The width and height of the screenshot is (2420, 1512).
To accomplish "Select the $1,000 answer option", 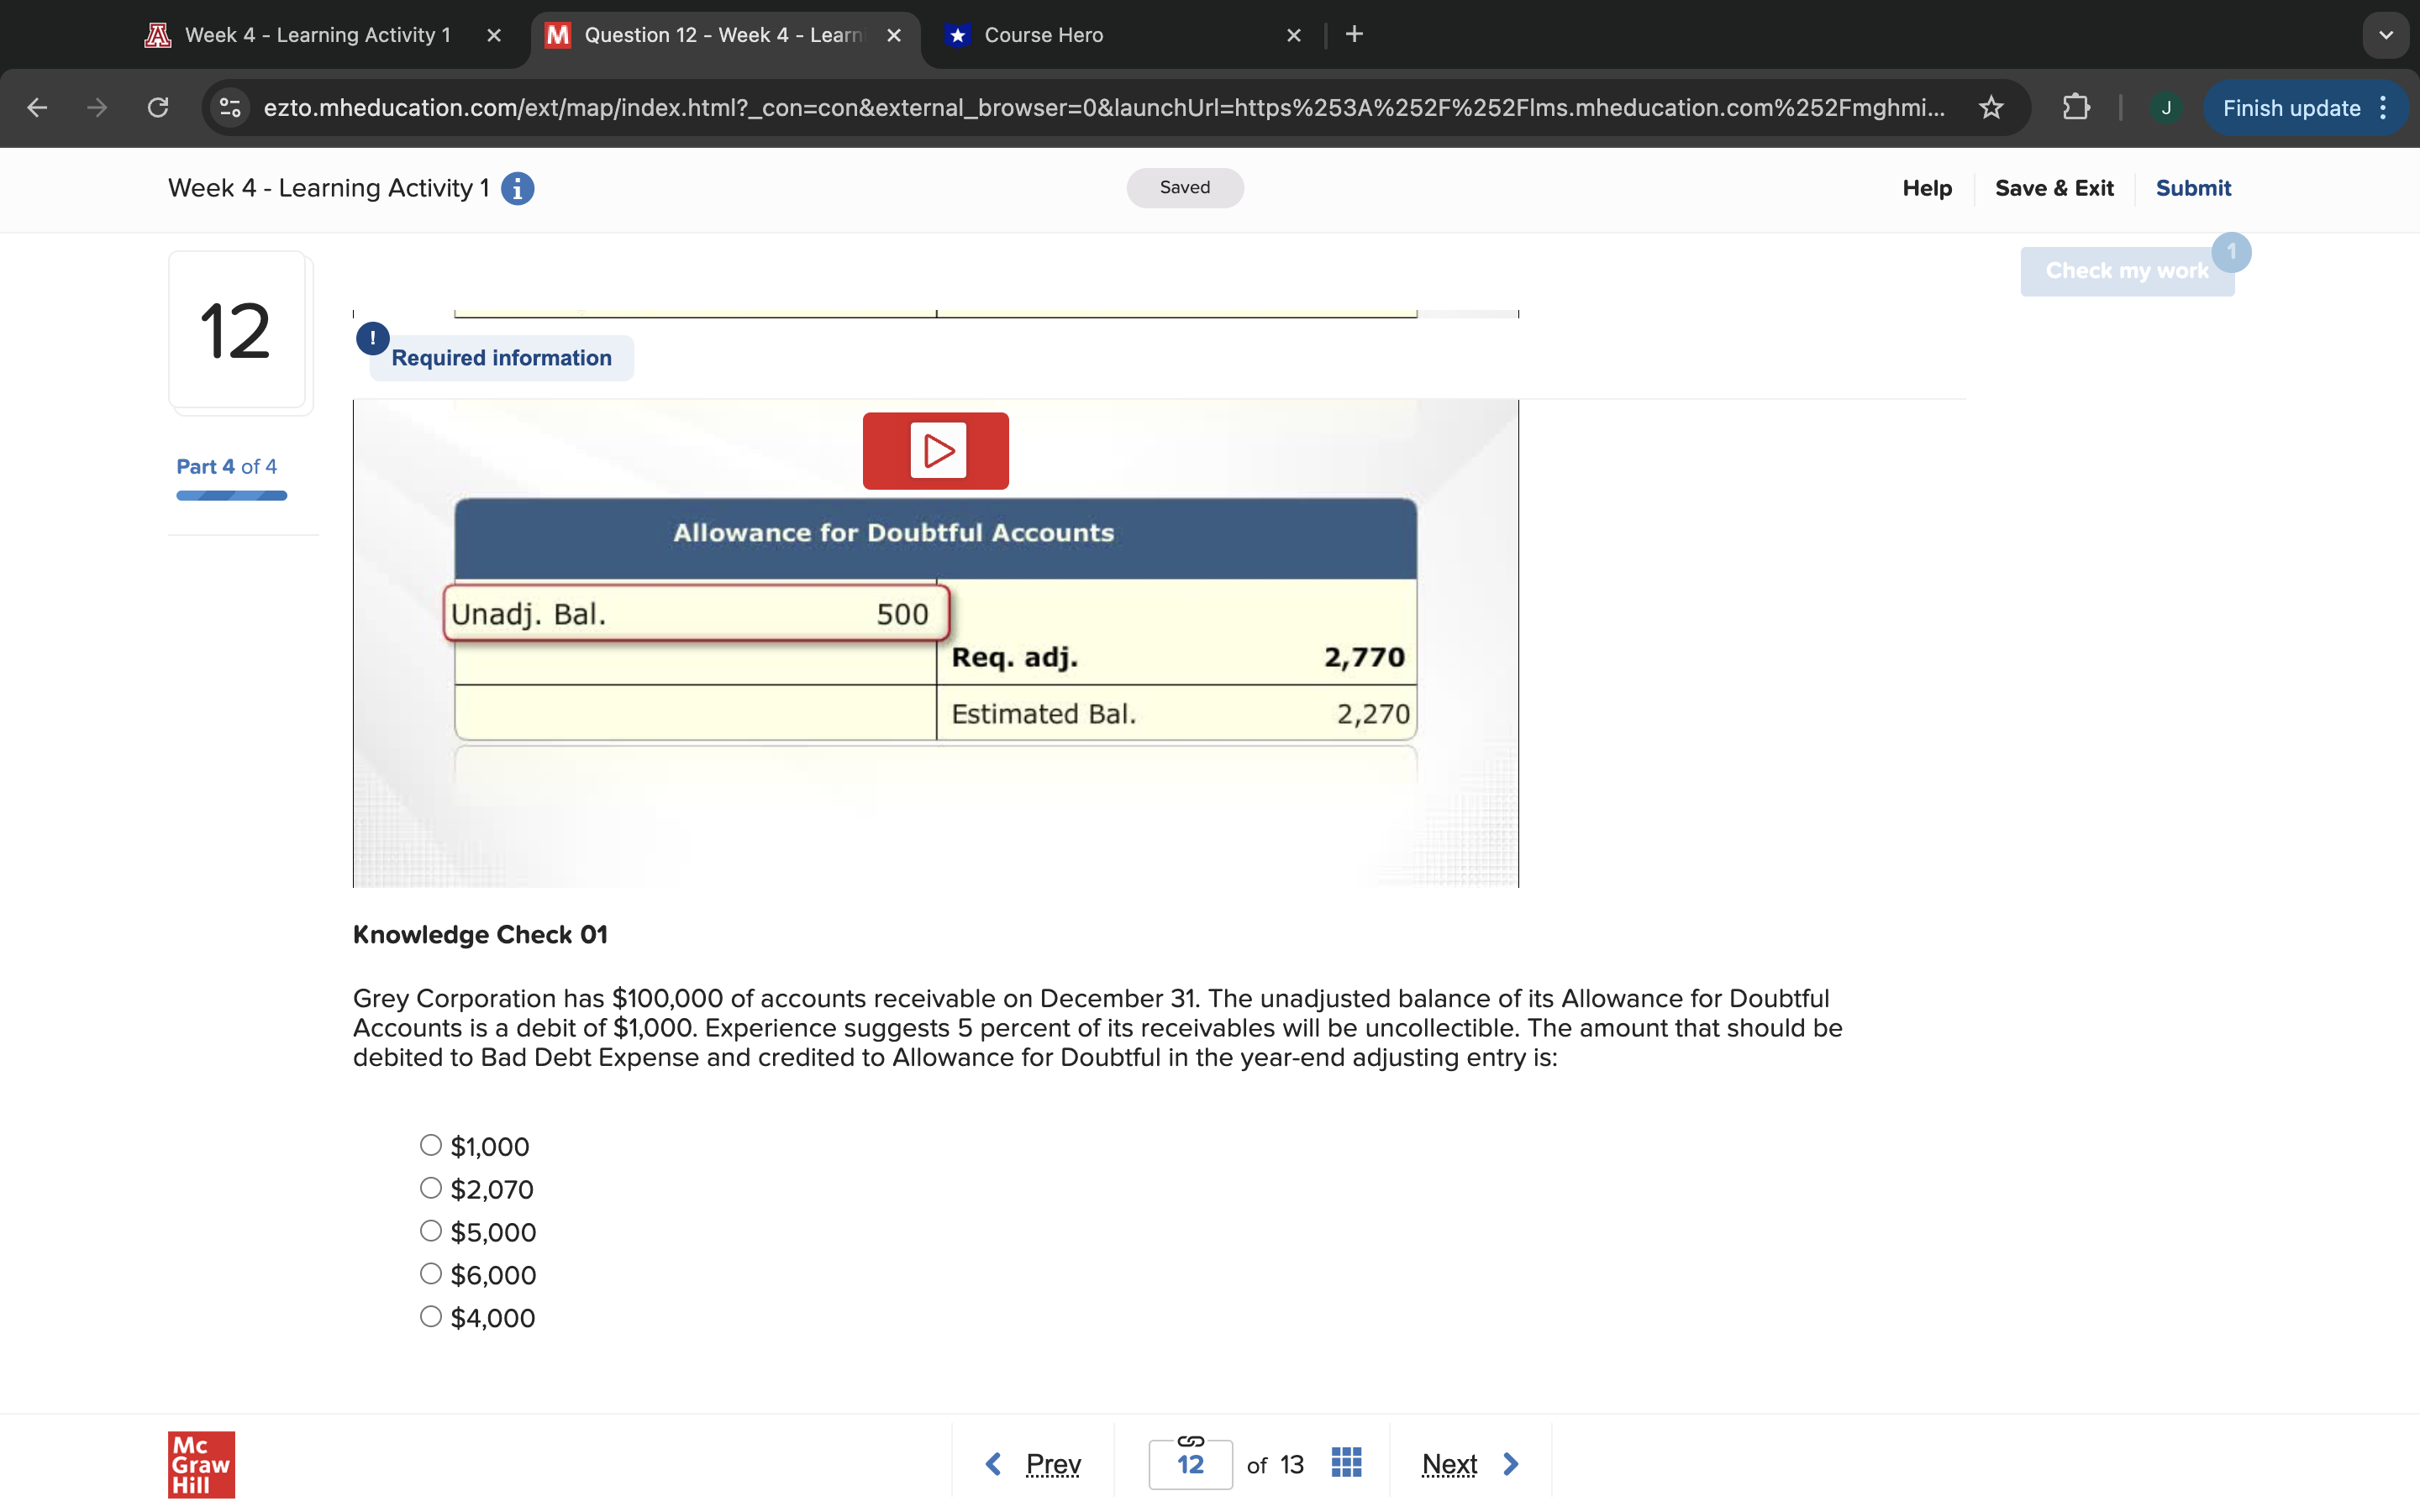I will [431, 1145].
